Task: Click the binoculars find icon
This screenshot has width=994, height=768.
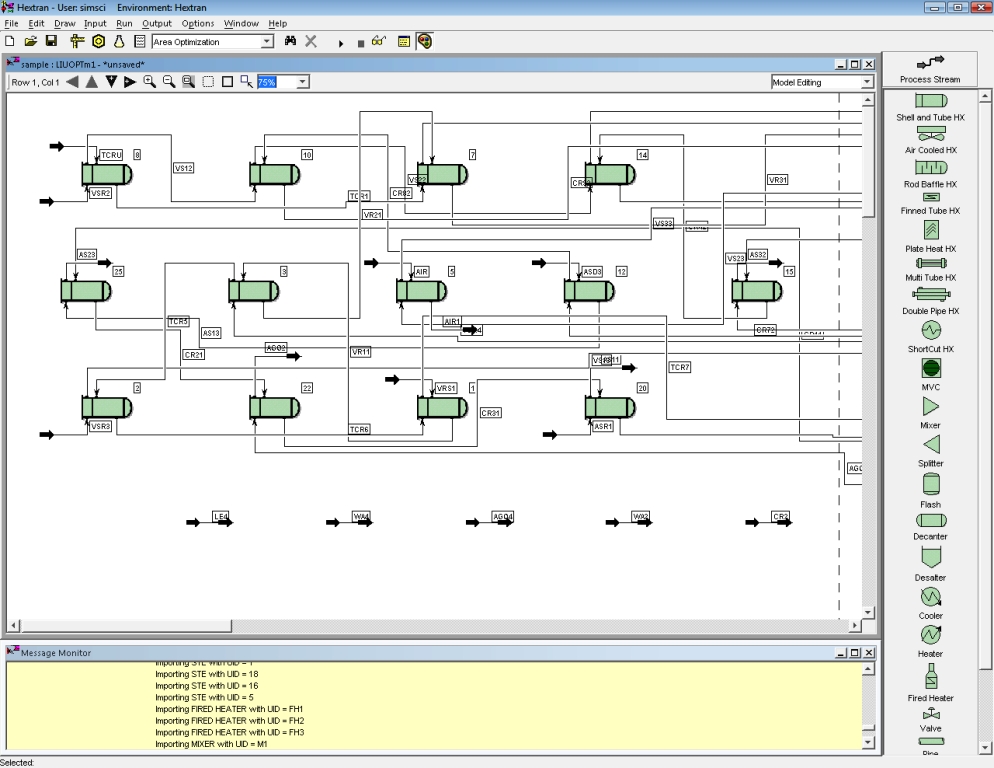Action: coord(290,41)
